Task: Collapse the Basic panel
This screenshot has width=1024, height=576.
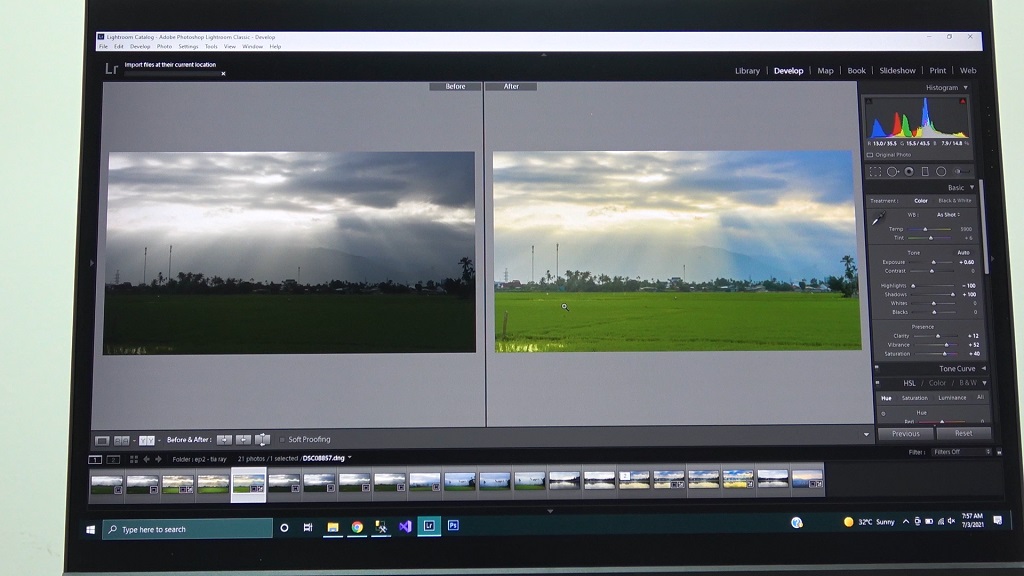Action: (x=972, y=187)
